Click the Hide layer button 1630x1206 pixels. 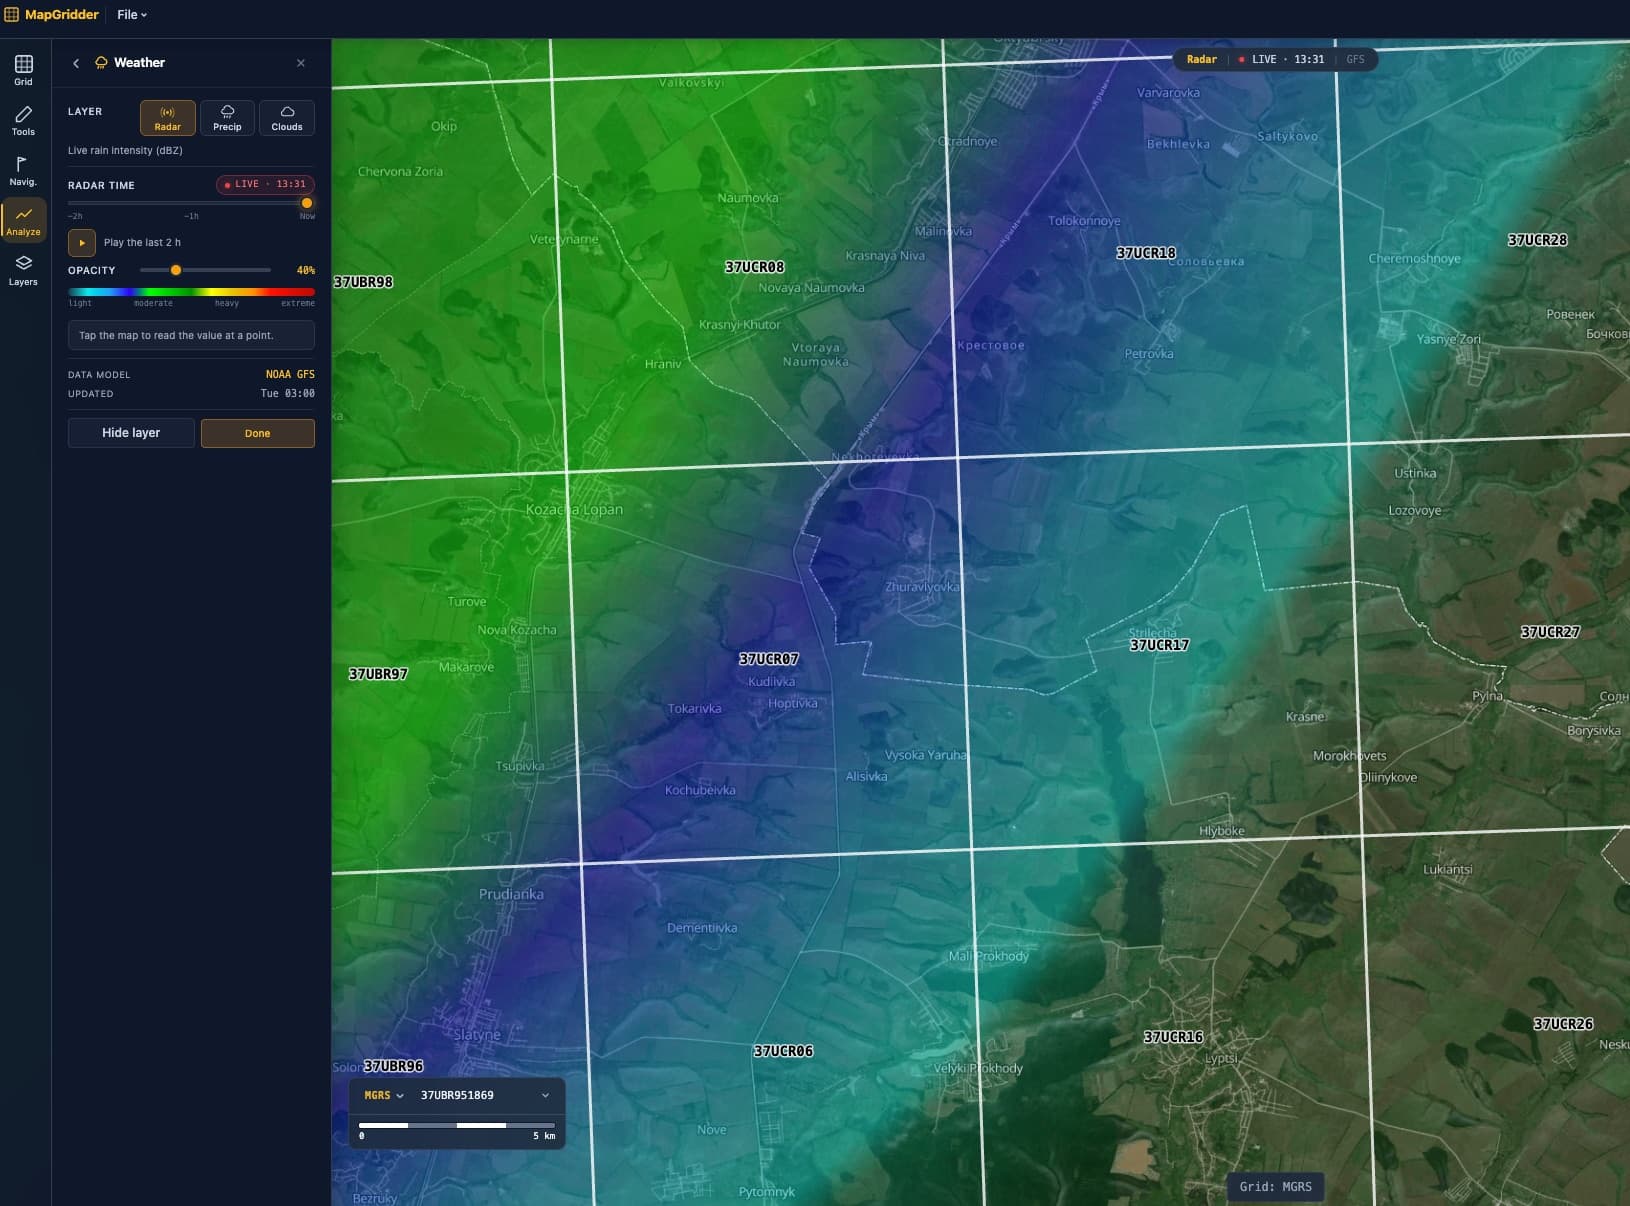coord(131,433)
